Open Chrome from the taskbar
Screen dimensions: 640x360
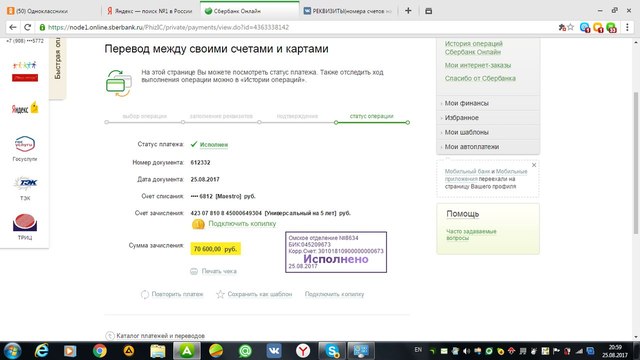point(100,351)
